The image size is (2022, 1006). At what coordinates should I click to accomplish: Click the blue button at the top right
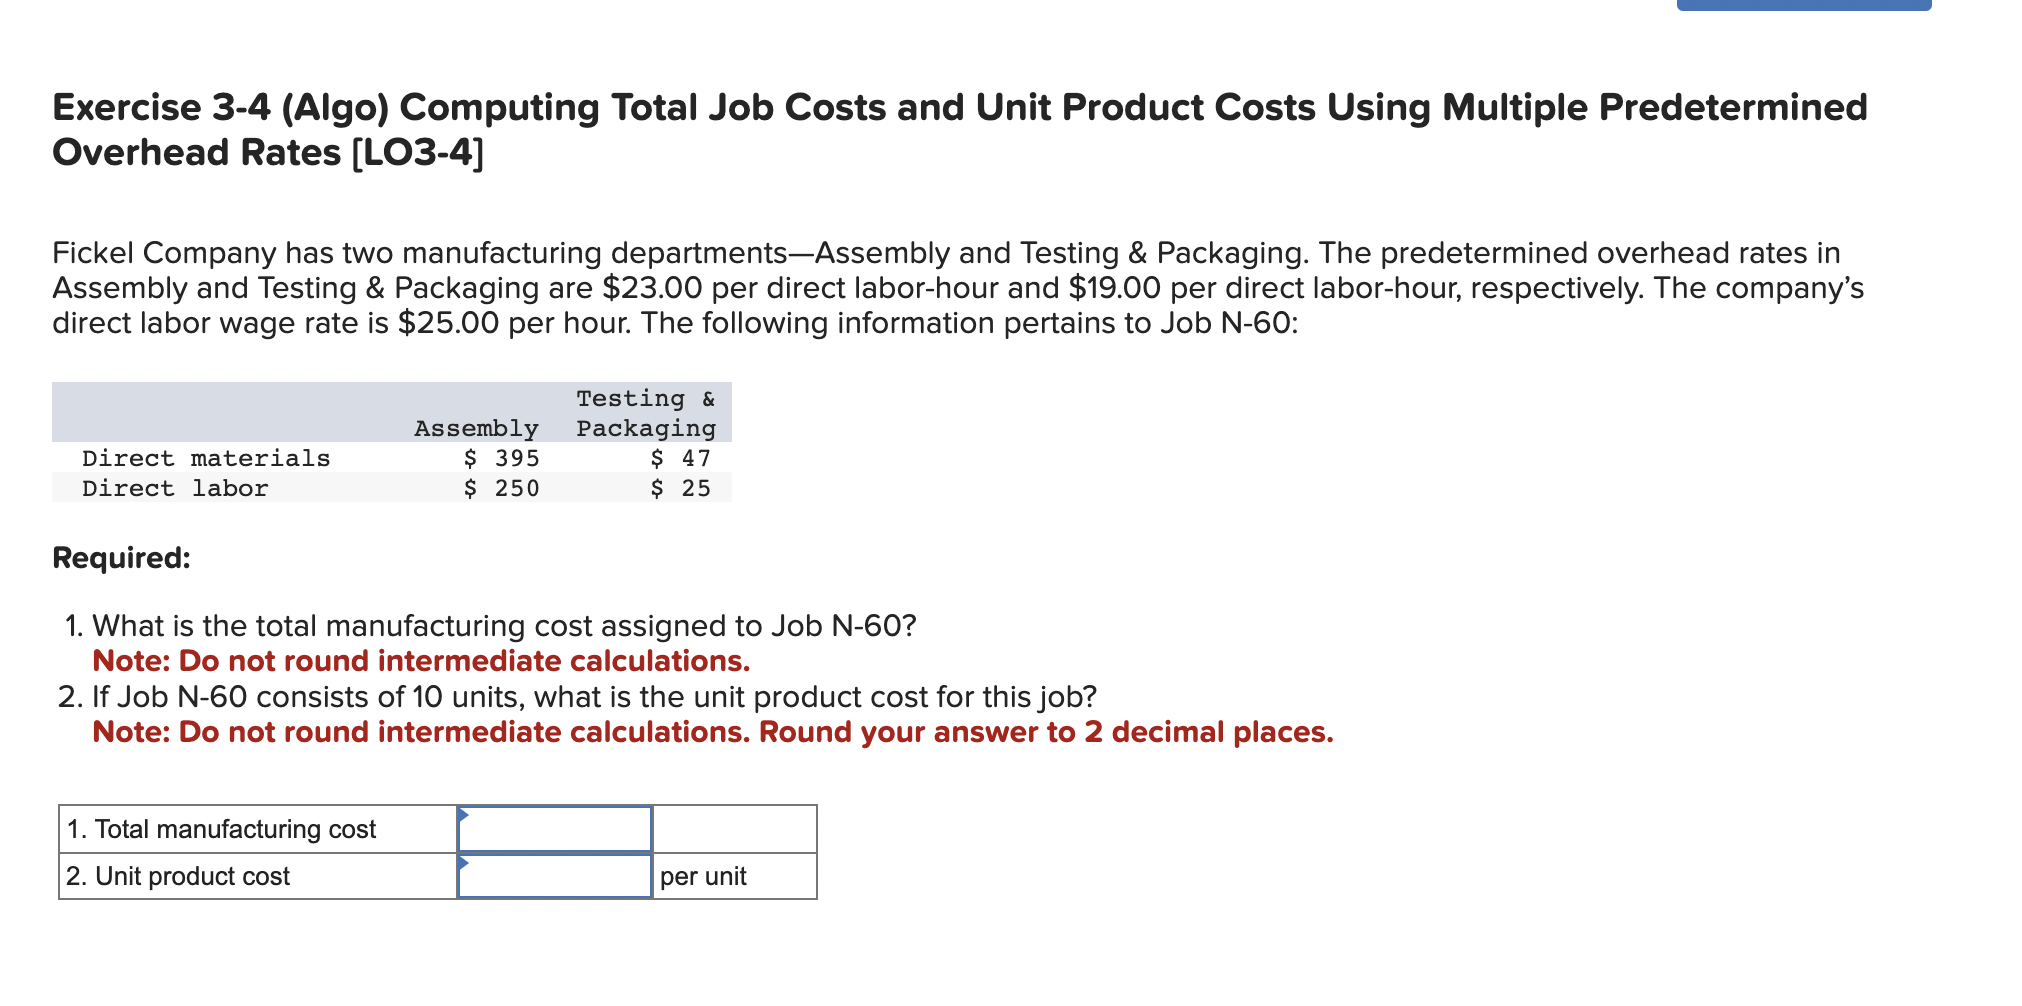1806,5
